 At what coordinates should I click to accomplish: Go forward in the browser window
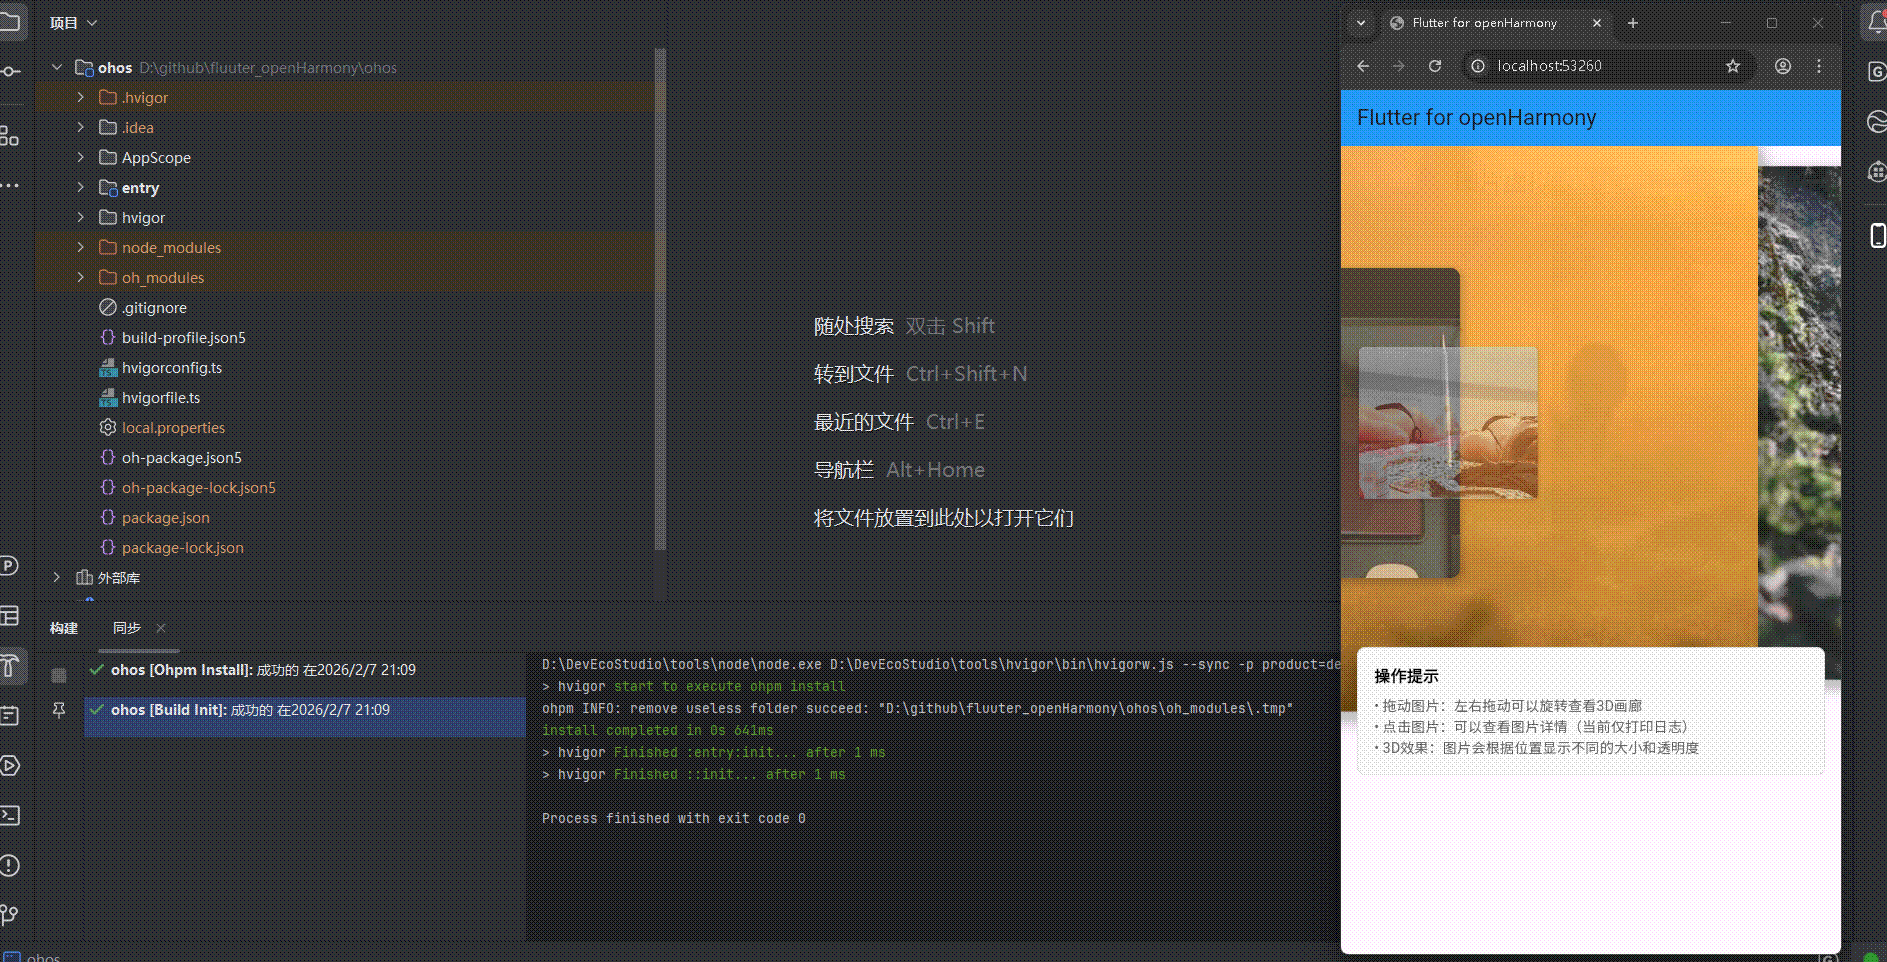(x=1399, y=66)
